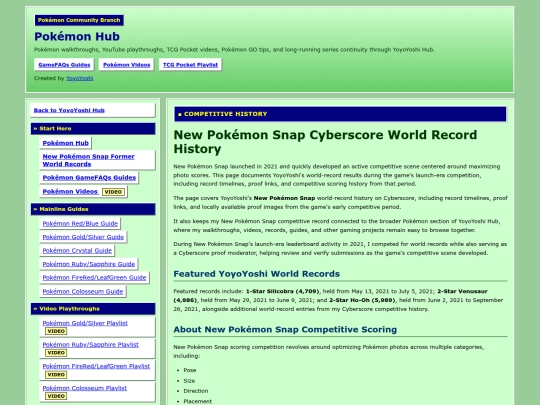This screenshot has width=540, height=405.
Task: Click VIDEO badge under Colosseum Playlist
Action: (56, 396)
